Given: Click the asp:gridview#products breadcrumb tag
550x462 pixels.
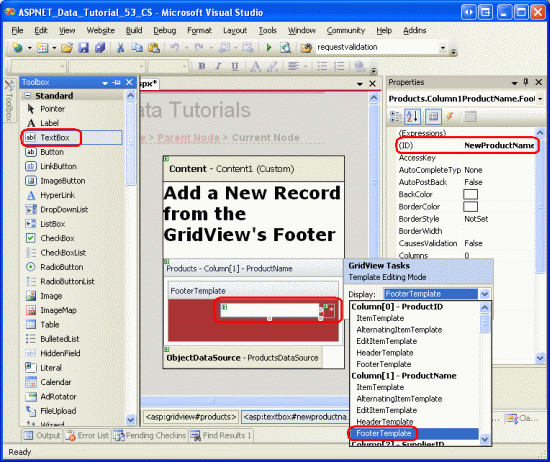Looking at the screenshot, I should 191,417.
